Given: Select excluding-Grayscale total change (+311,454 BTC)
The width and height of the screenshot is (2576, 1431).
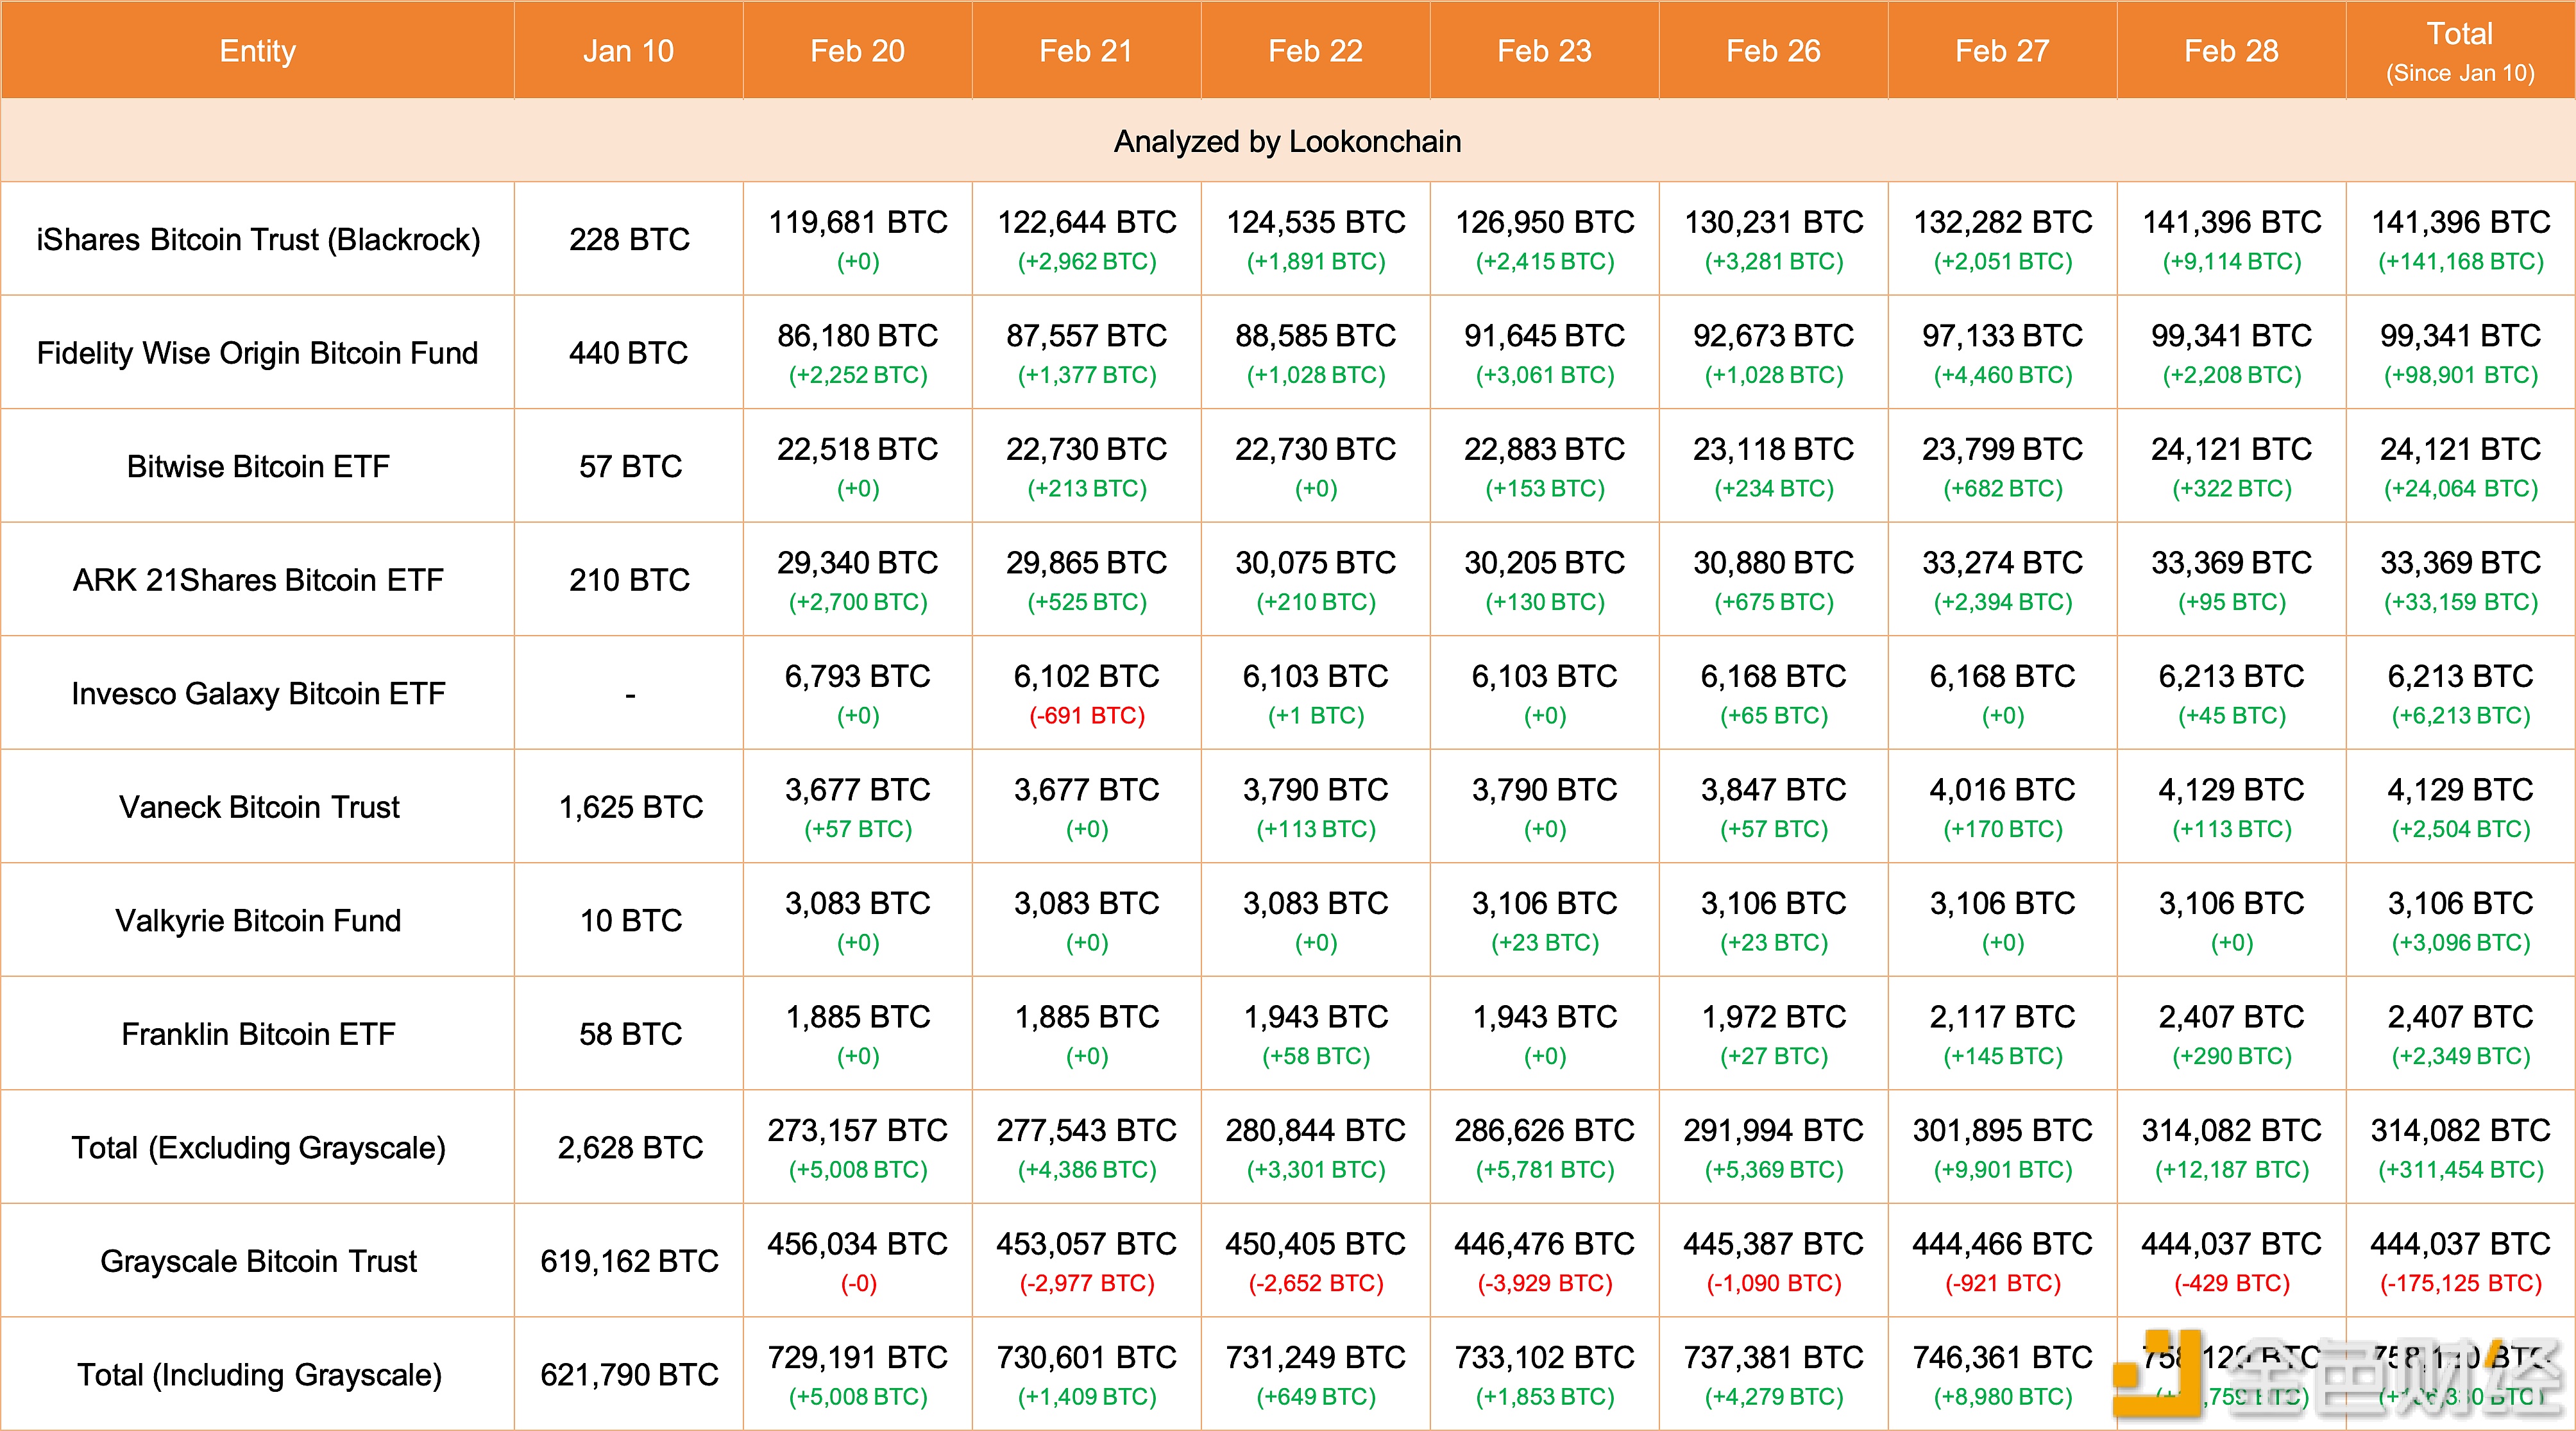Looking at the screenshot, I should (2461, 1170).
